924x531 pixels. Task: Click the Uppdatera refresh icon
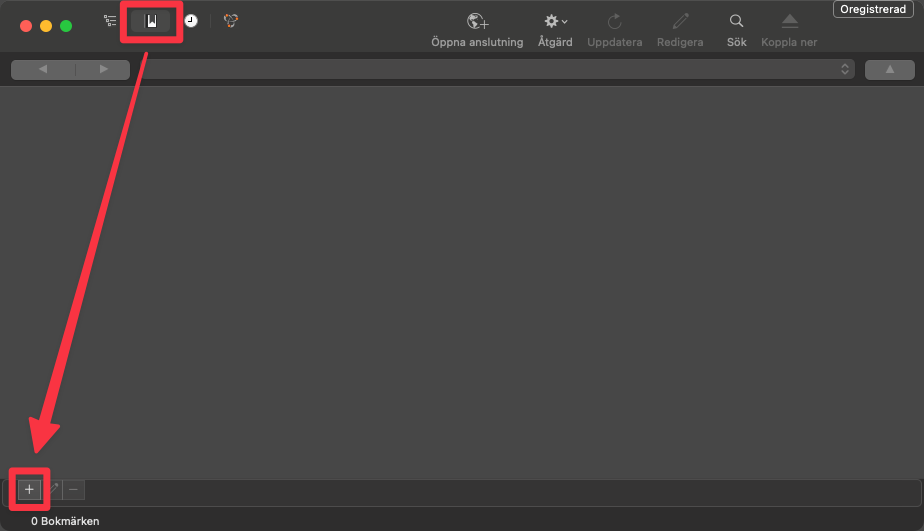(614, 22)
